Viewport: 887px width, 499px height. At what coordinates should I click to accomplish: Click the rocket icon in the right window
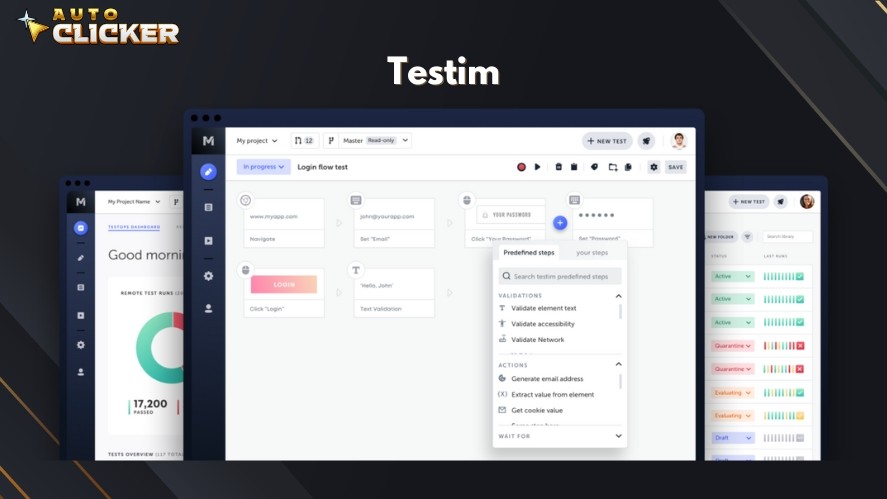(x=781, y=201)
